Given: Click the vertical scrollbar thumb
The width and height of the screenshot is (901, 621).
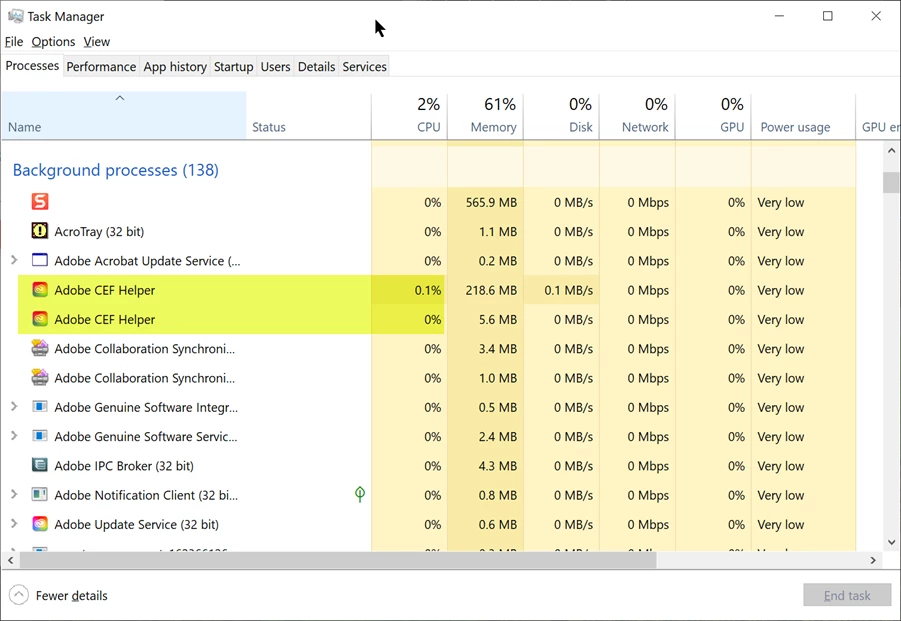Looking at the screenshot, I should (891, 182).
